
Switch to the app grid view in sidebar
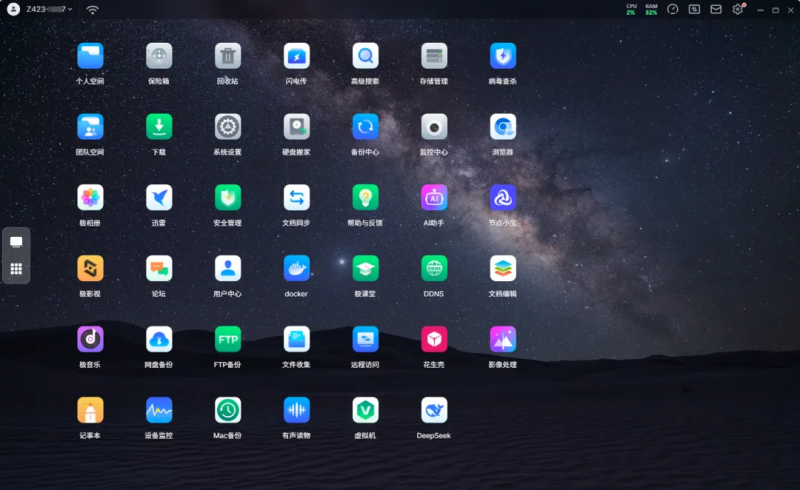coord(16,269)
